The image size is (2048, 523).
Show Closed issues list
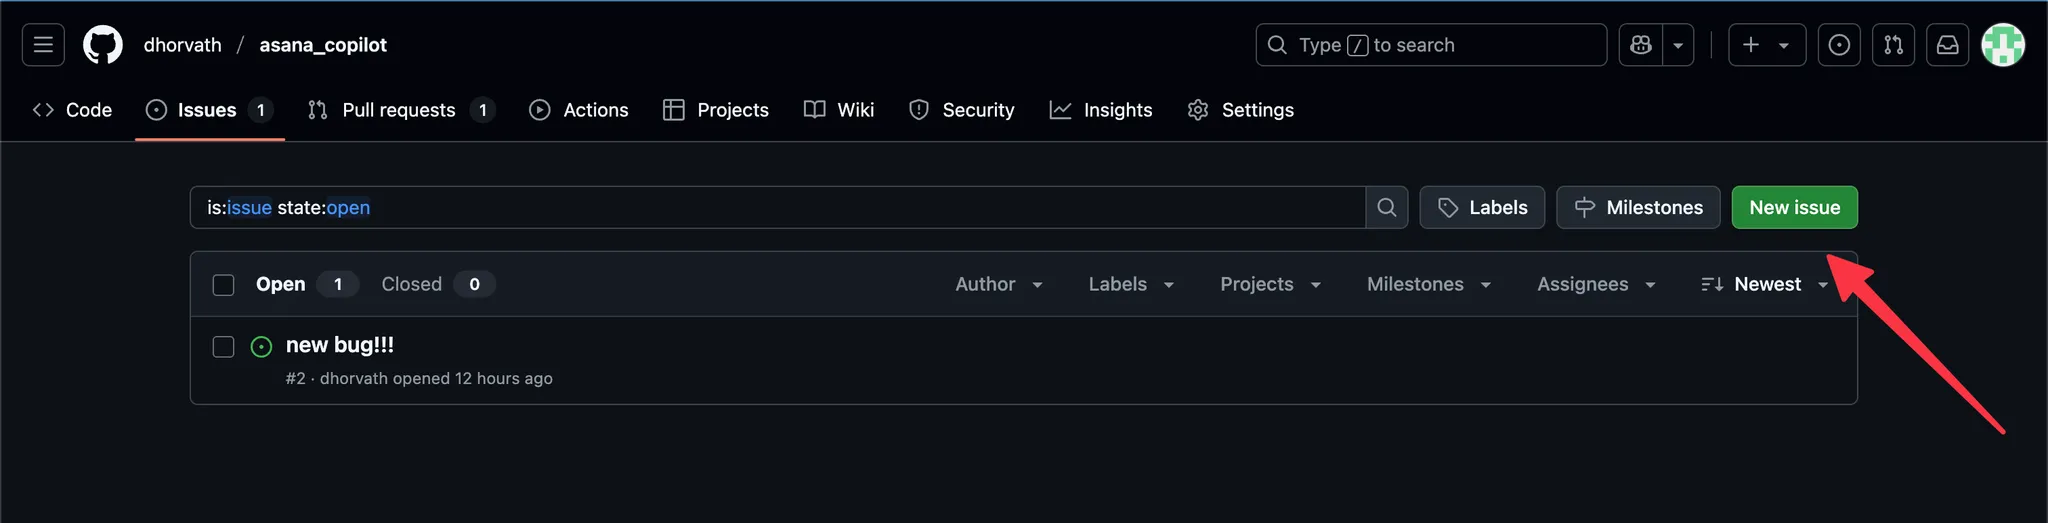coord(438,284)
